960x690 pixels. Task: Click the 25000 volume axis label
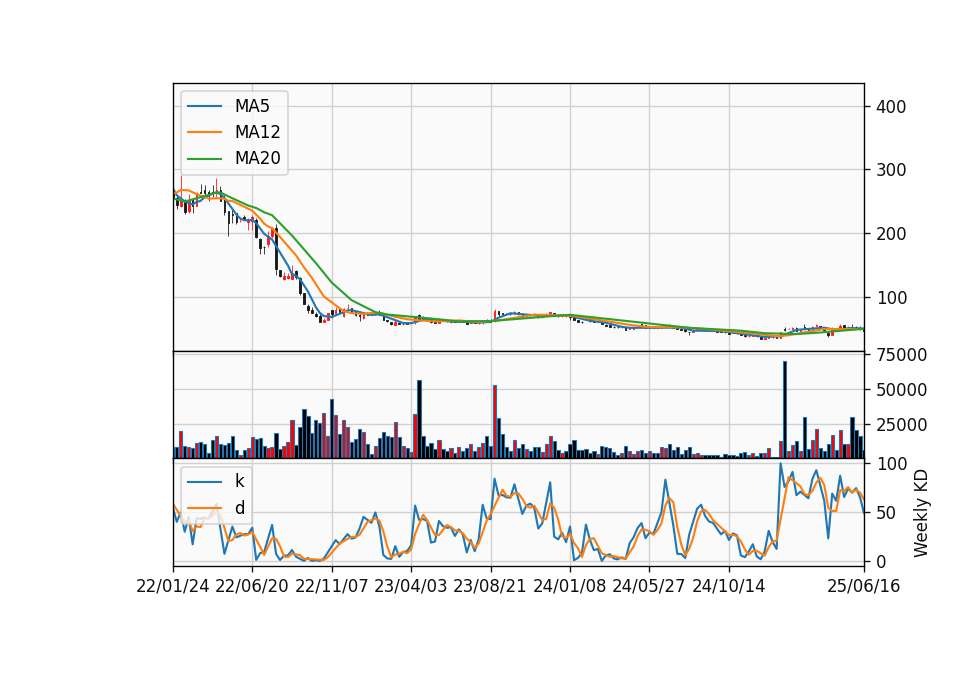pyautogui.click(x=901, y=424)
